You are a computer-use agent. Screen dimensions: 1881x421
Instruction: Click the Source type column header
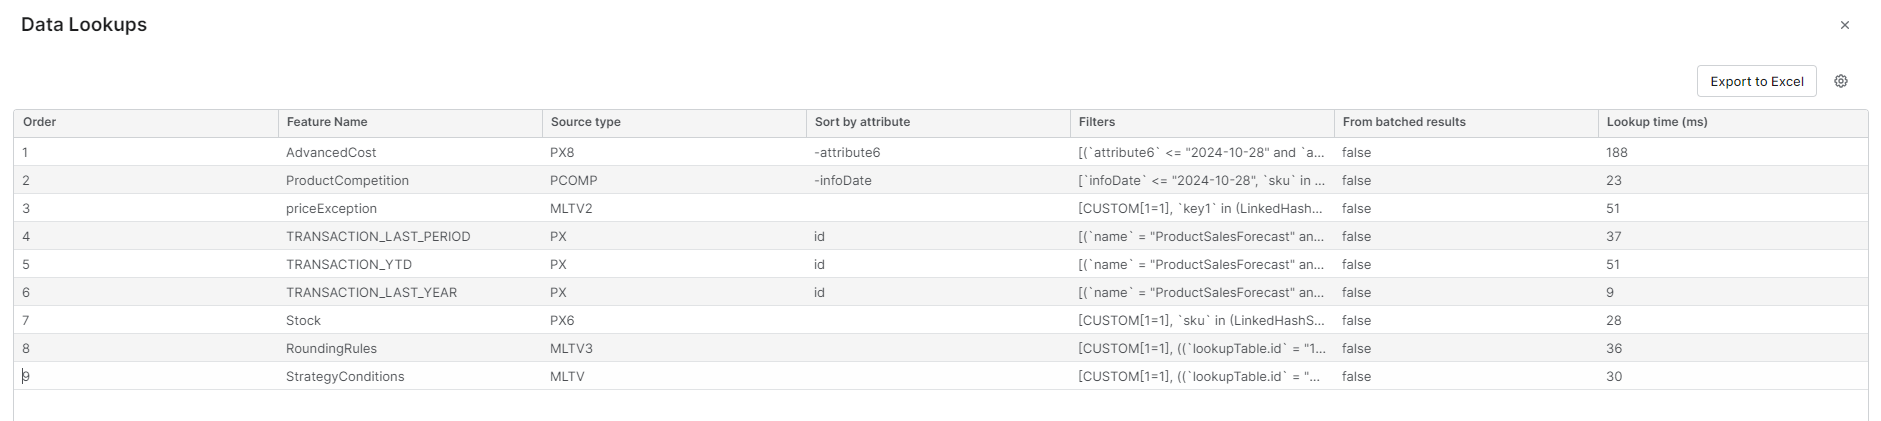[x=586, y=122]
